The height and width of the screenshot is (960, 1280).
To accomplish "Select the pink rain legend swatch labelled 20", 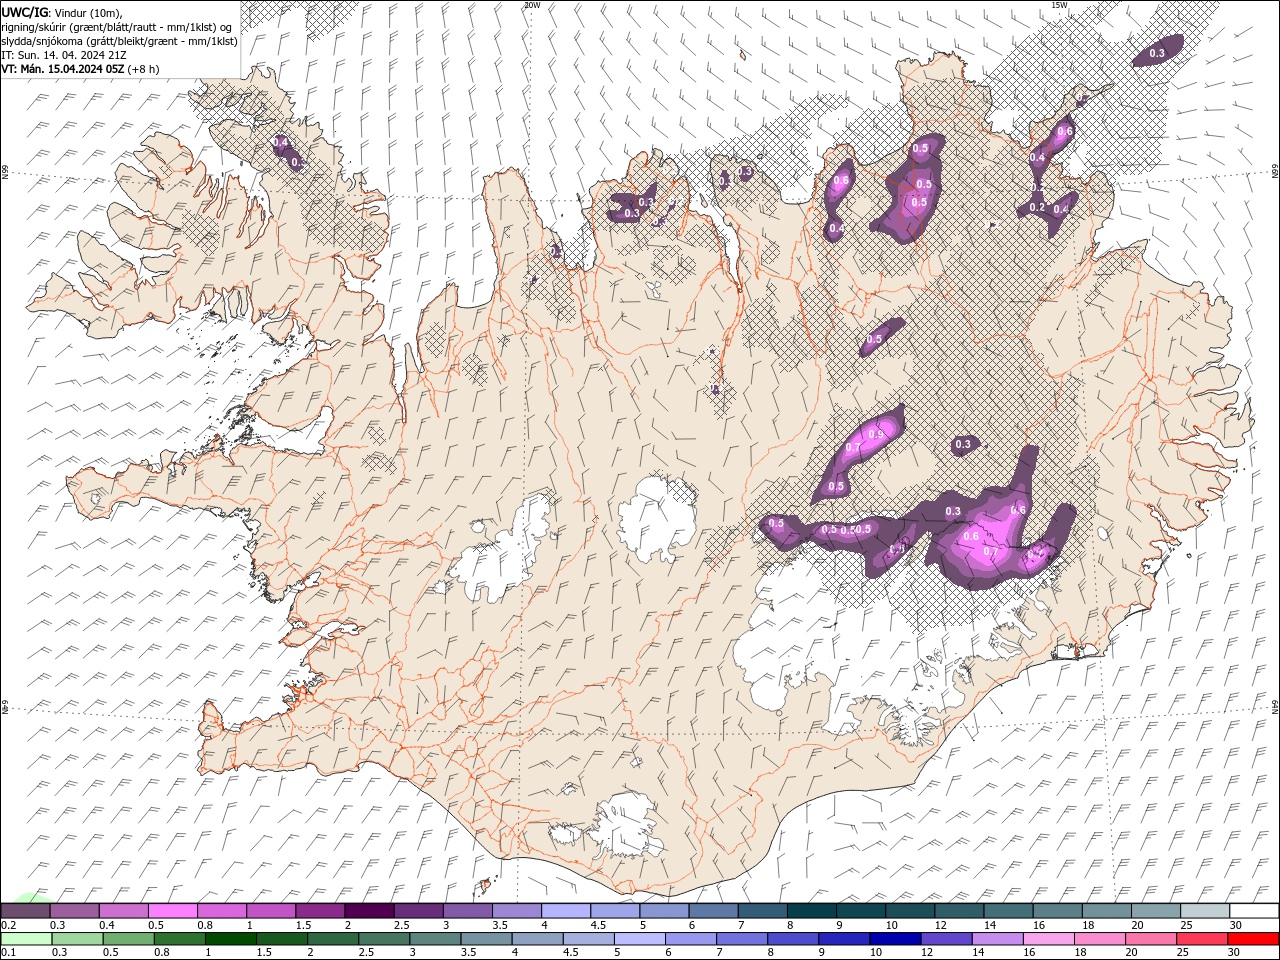I will click(x=1149, y=939).
